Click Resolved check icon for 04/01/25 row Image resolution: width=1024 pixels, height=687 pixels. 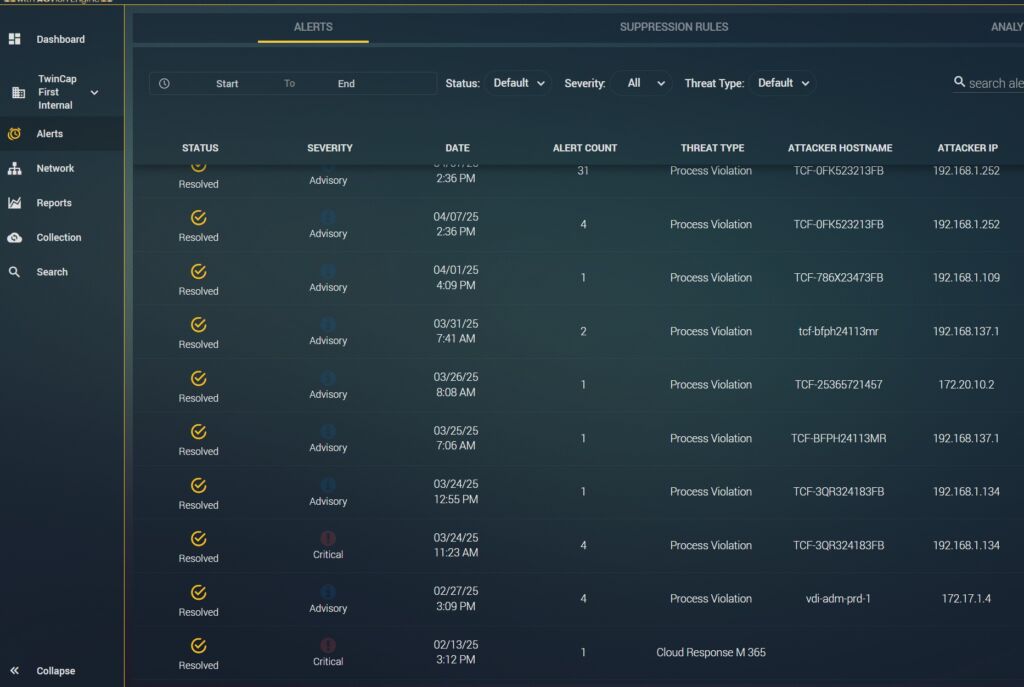[x=199, y=271]
